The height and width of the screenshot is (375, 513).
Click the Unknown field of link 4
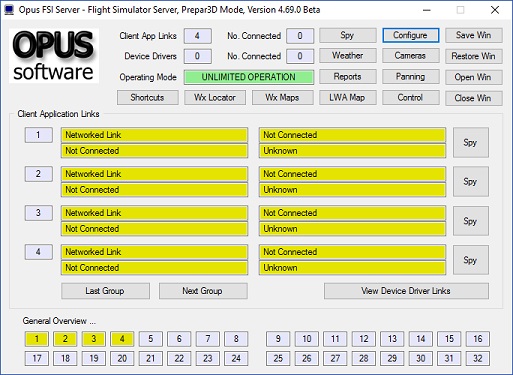[x=352, y=268]
